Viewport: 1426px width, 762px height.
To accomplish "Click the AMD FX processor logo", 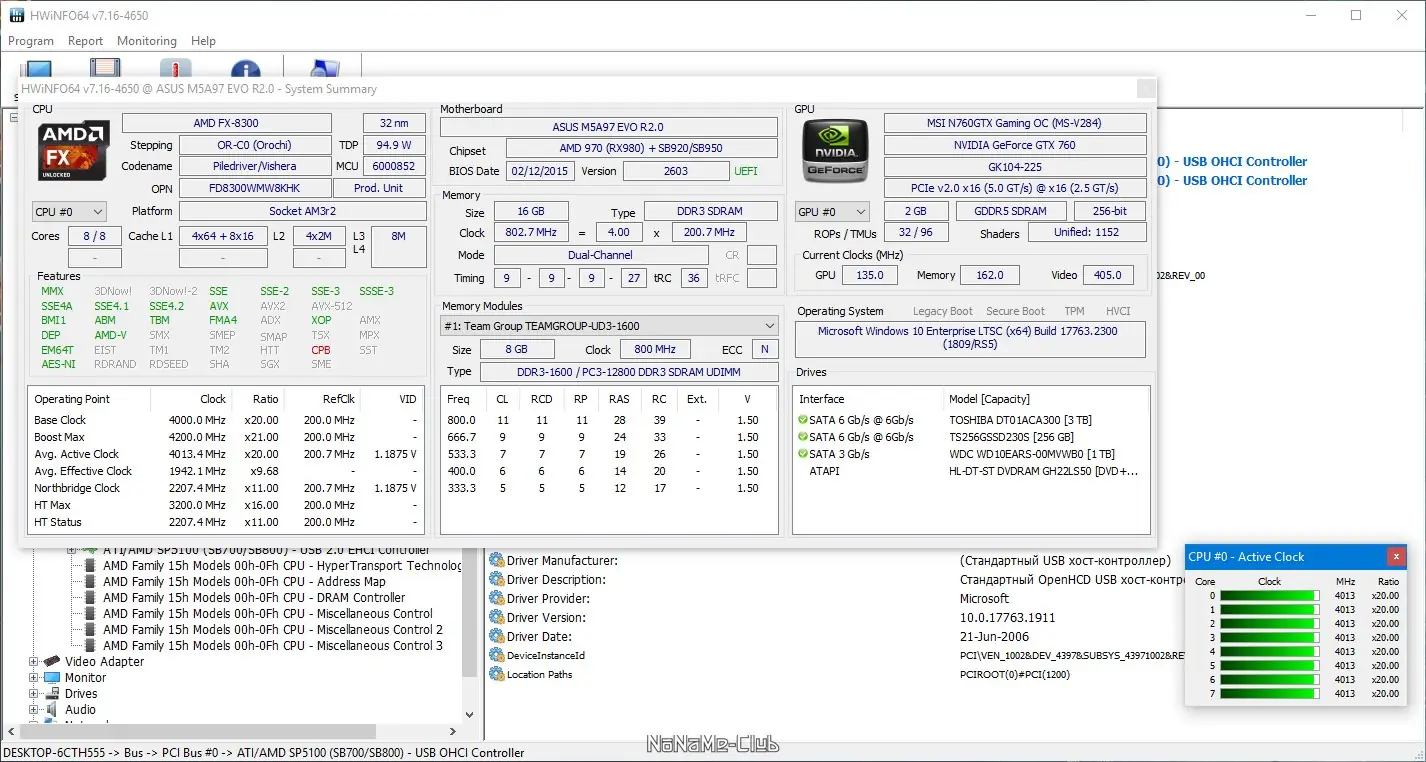I will 73,150.
